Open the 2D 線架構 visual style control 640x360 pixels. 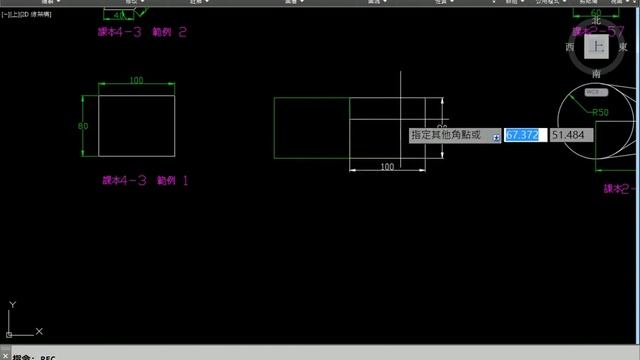coord(36,14)
